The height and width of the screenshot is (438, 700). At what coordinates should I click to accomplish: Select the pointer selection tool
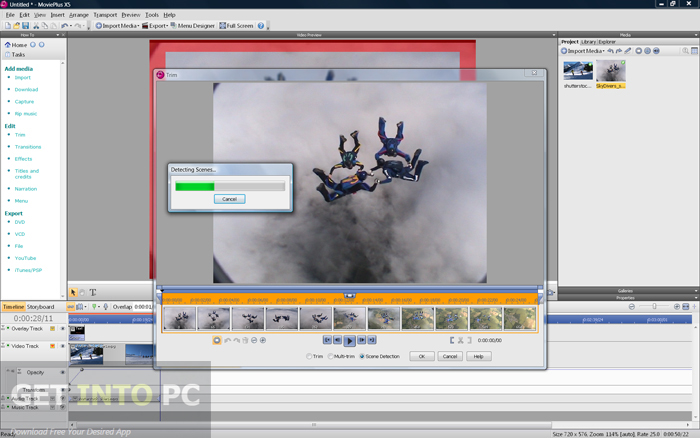[73, 292]
